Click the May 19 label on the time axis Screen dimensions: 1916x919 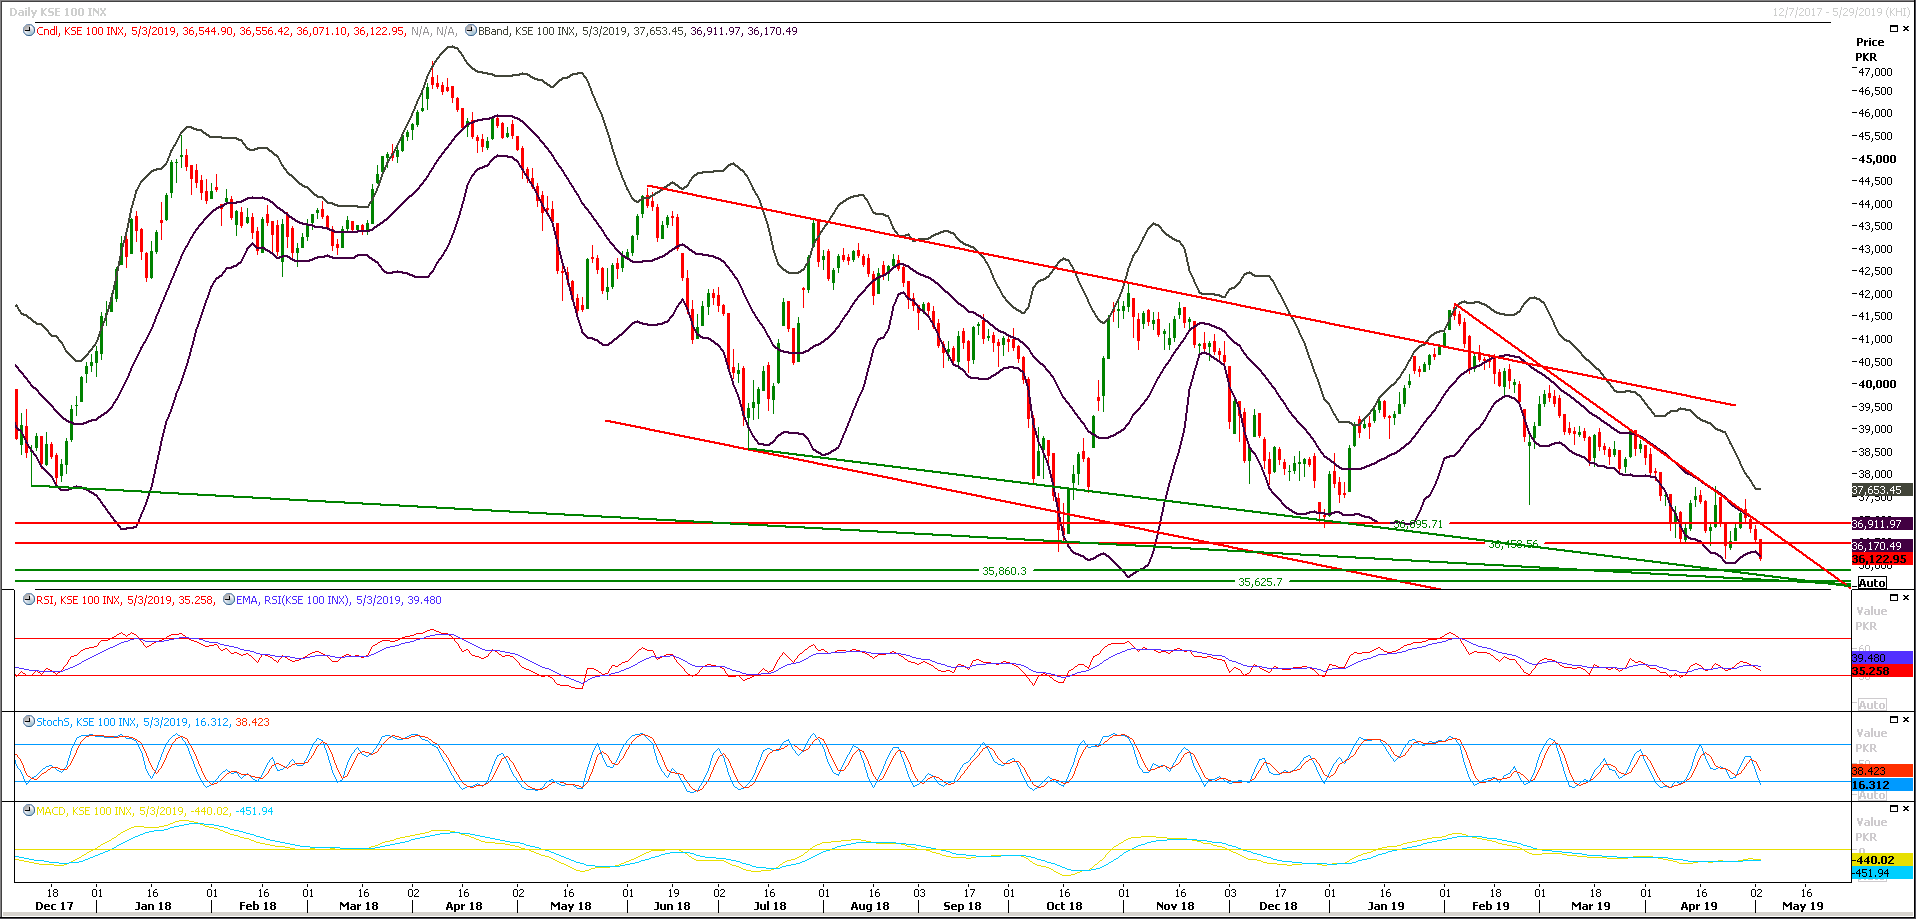click(1803, 906)
